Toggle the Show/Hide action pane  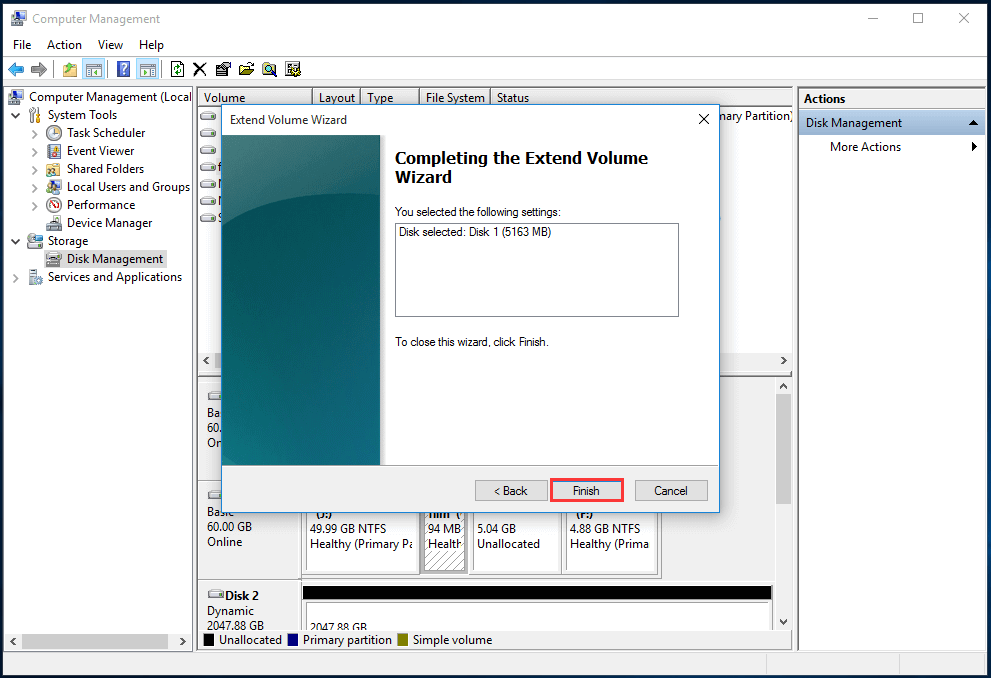147,68
